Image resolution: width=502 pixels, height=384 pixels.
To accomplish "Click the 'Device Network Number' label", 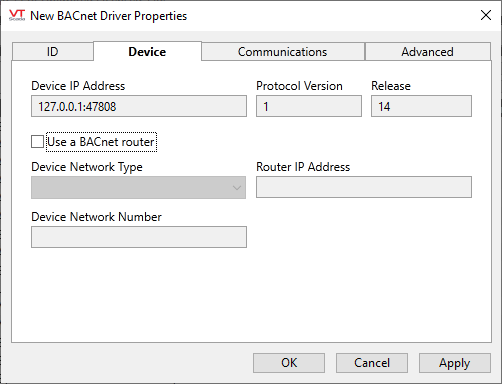I will [x=96, y=217].
